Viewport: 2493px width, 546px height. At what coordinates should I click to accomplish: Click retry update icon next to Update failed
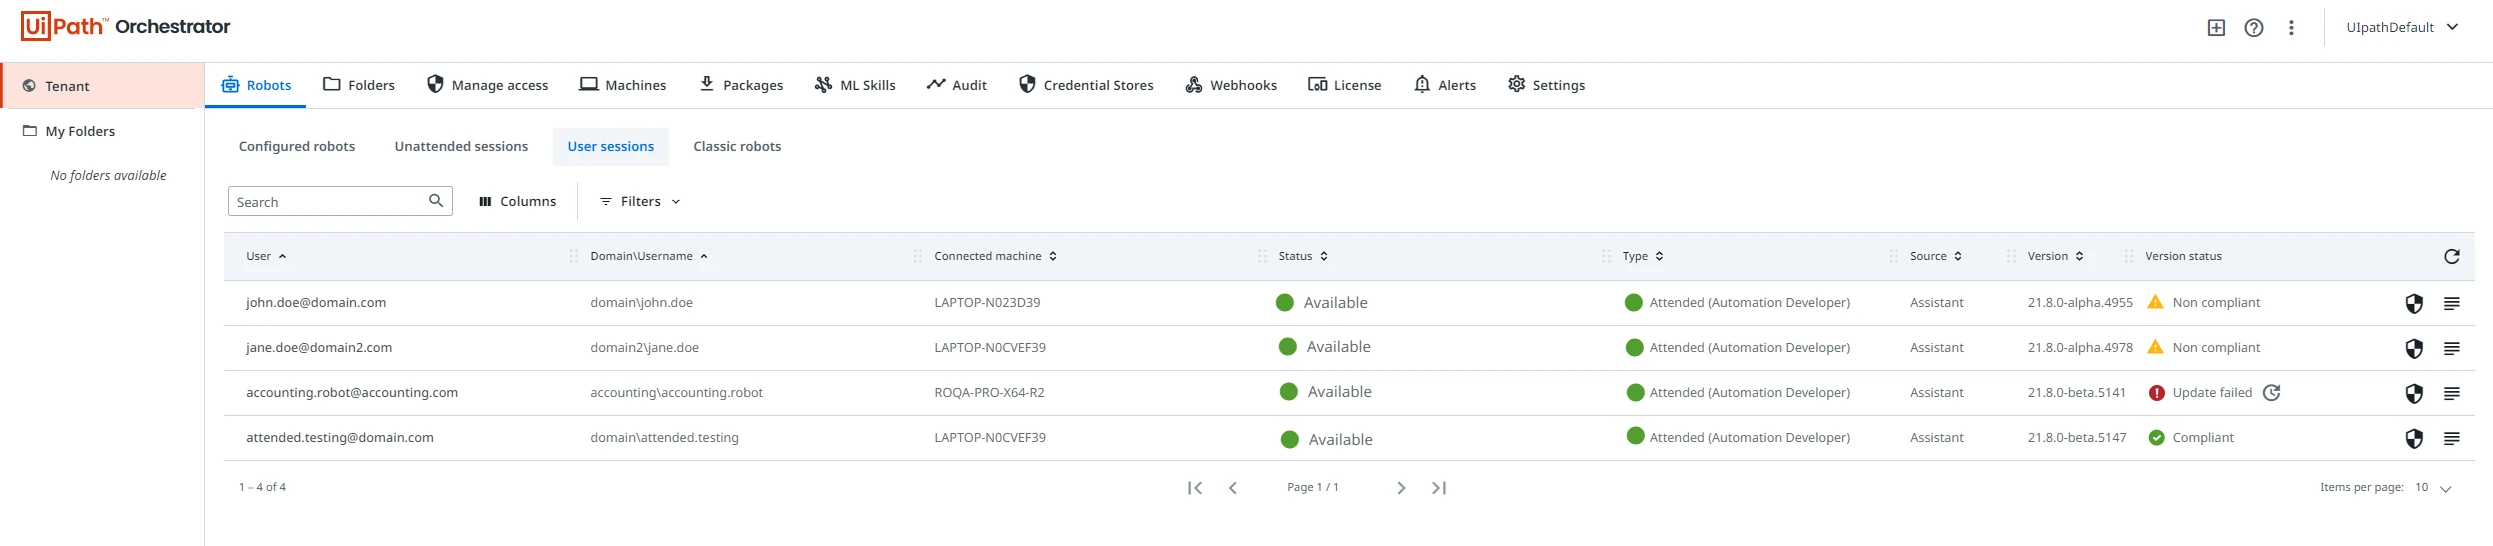point(2271,393)
